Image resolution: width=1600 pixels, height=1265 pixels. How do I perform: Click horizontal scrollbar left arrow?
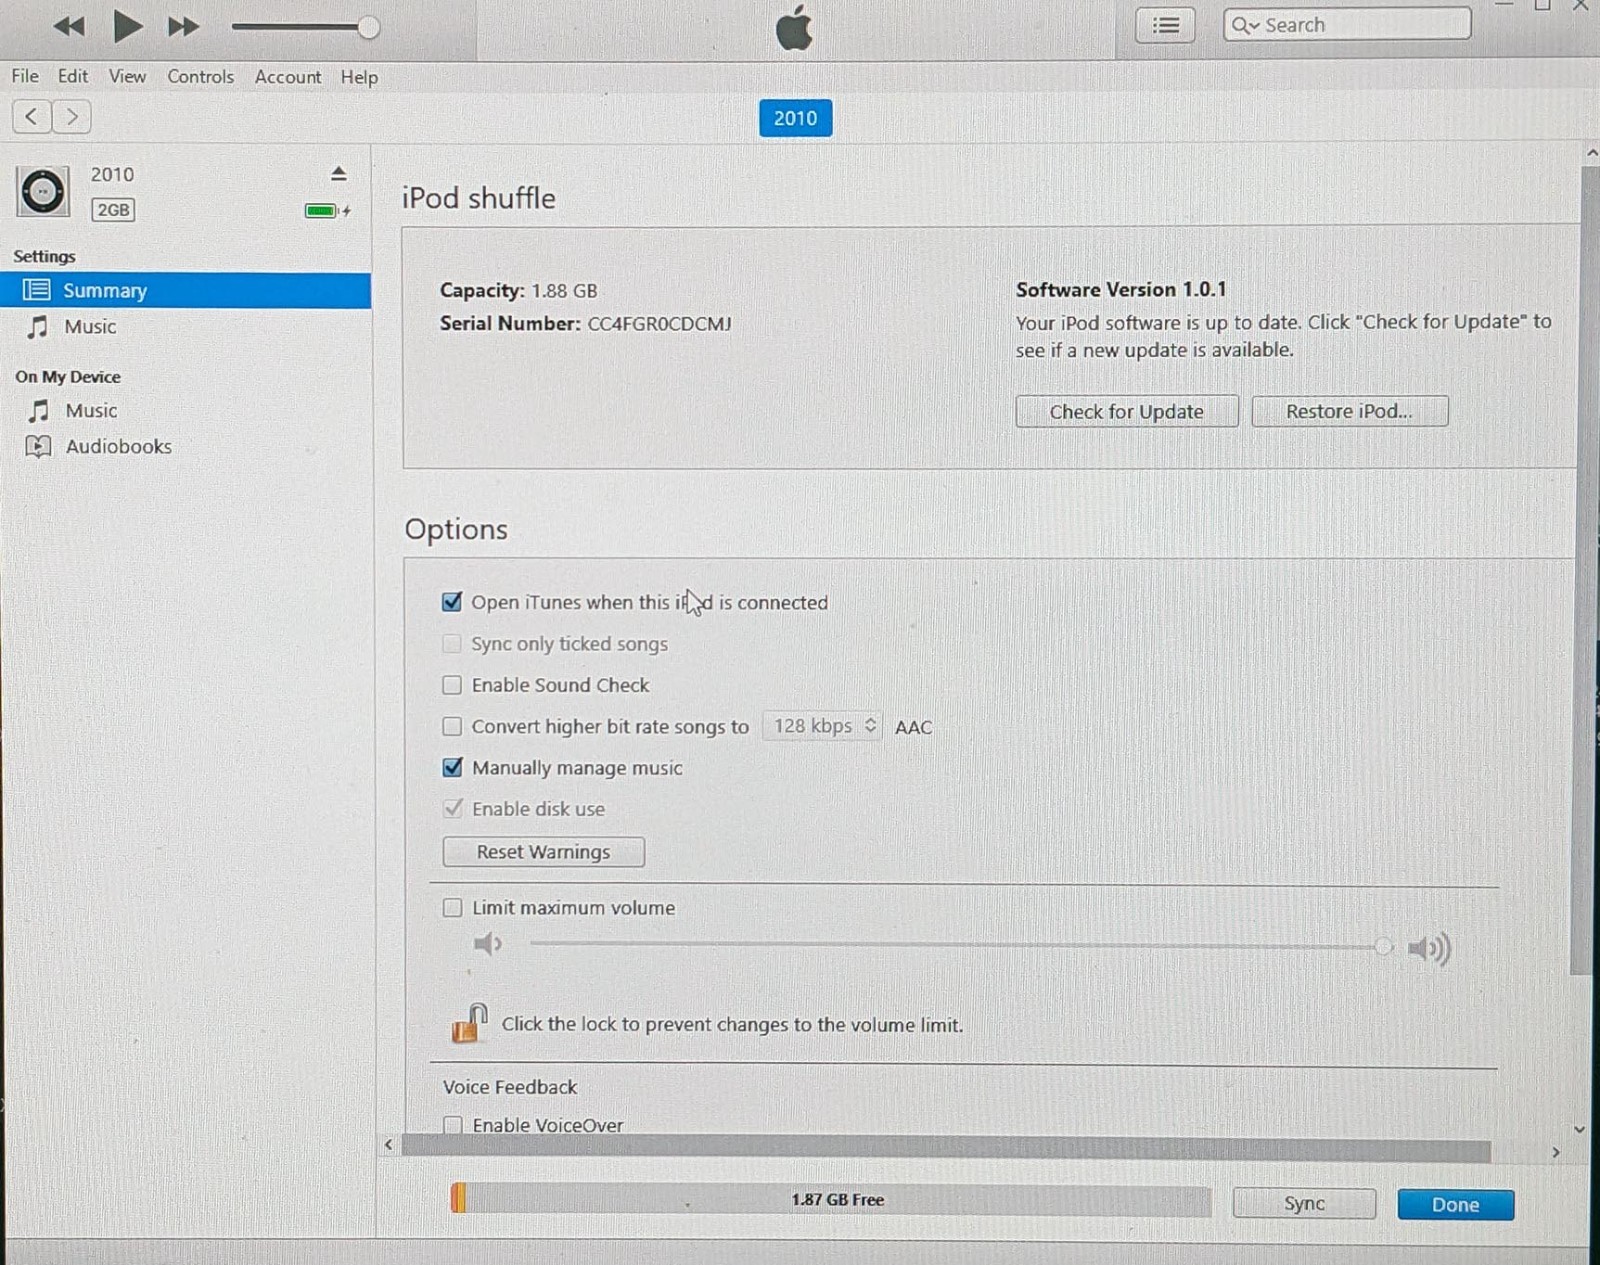tap(389, 1145)
